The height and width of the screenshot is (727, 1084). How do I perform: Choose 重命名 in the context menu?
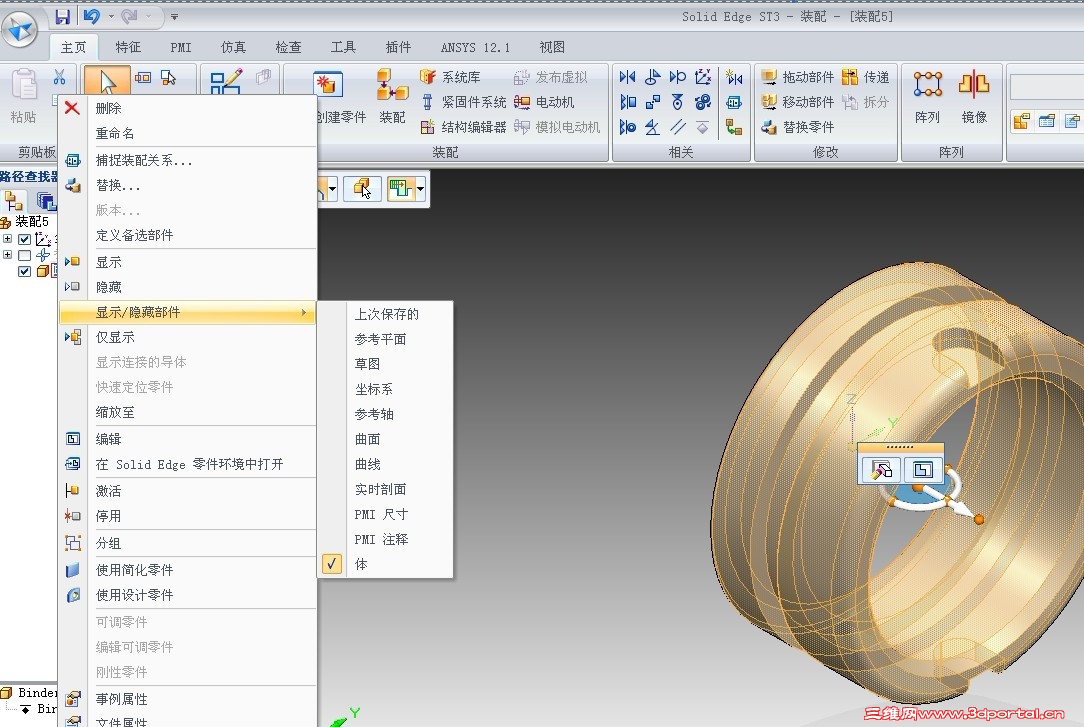[x=188, y=133]
